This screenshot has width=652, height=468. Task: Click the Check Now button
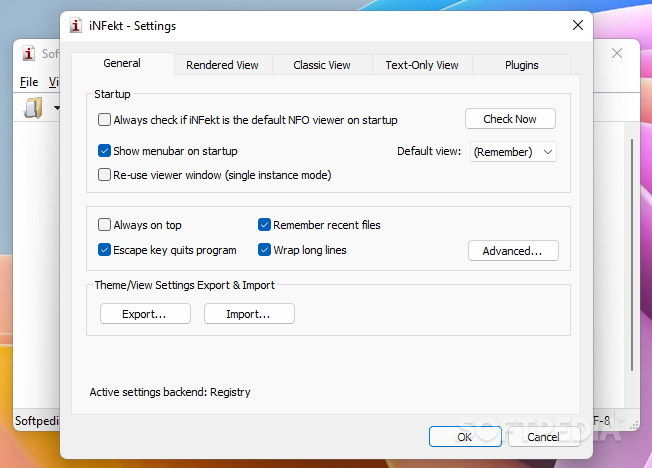point(510,119)
